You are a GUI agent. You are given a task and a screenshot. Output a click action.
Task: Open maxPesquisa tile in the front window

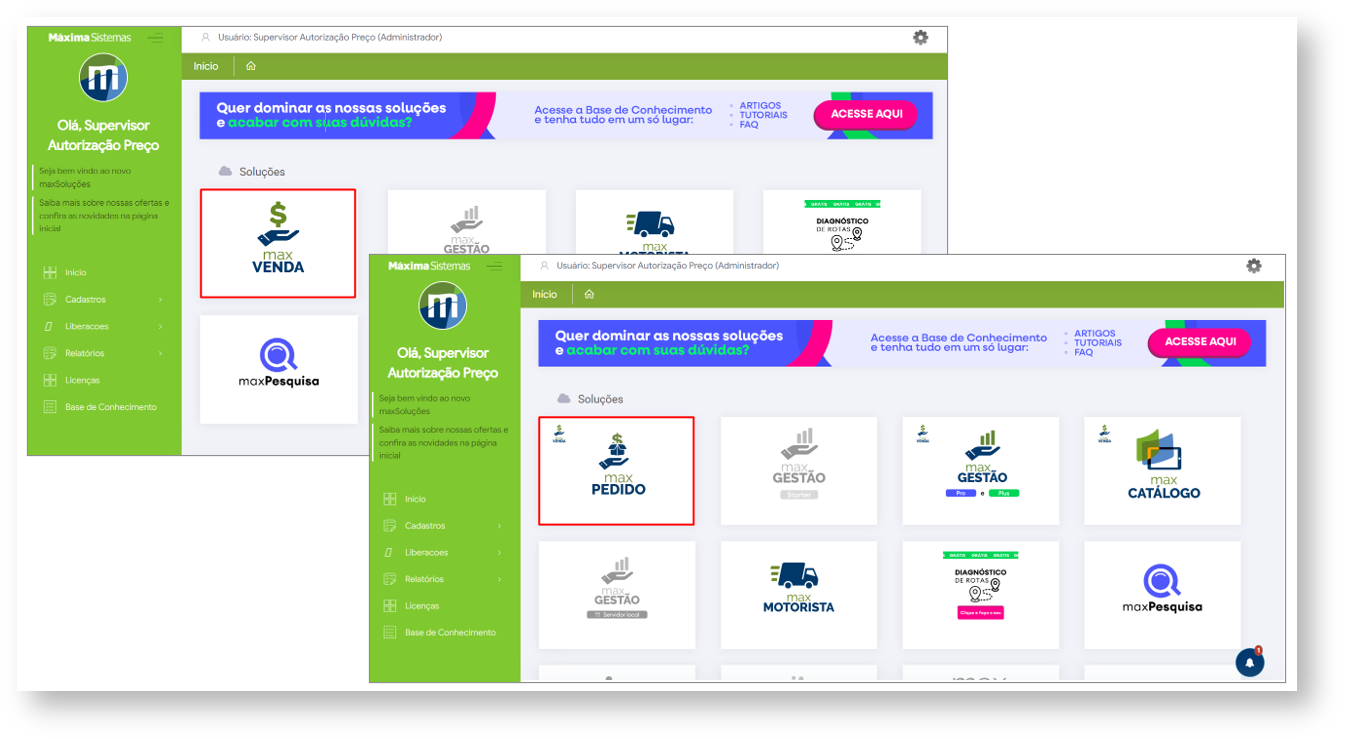pyautogui.click(x=1163, y=596)
